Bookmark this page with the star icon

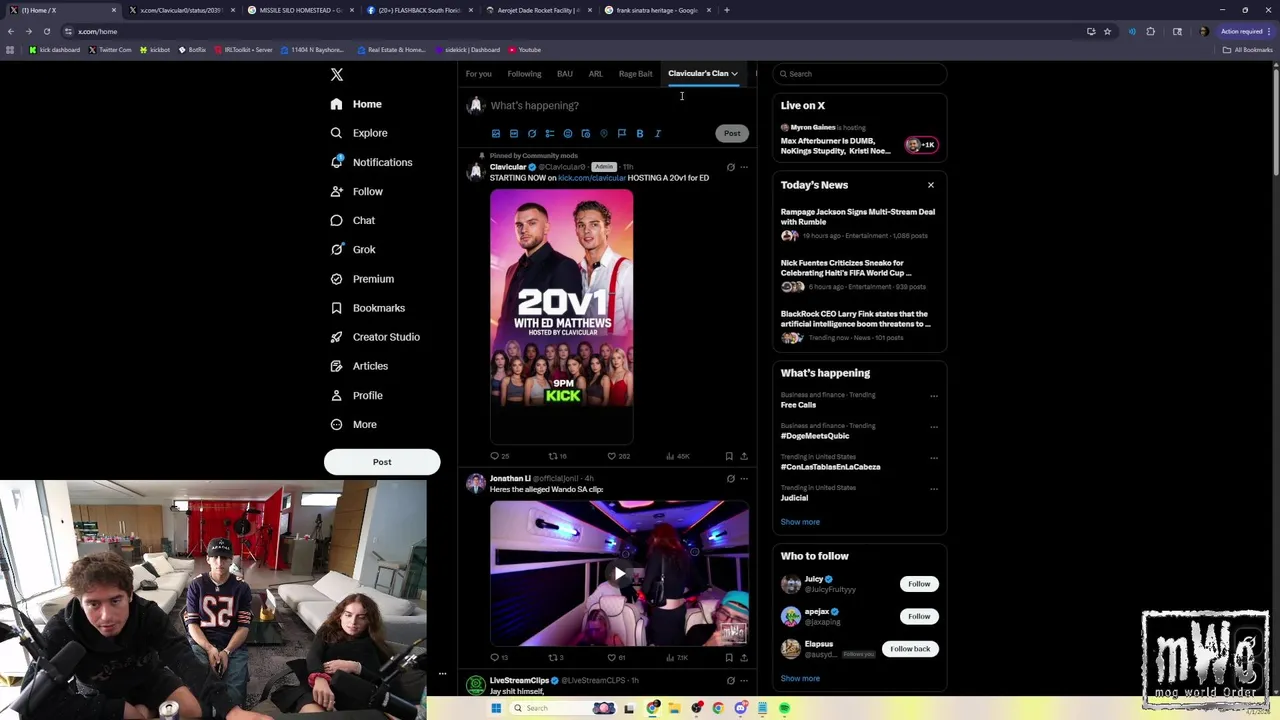tap(1107, 31)
